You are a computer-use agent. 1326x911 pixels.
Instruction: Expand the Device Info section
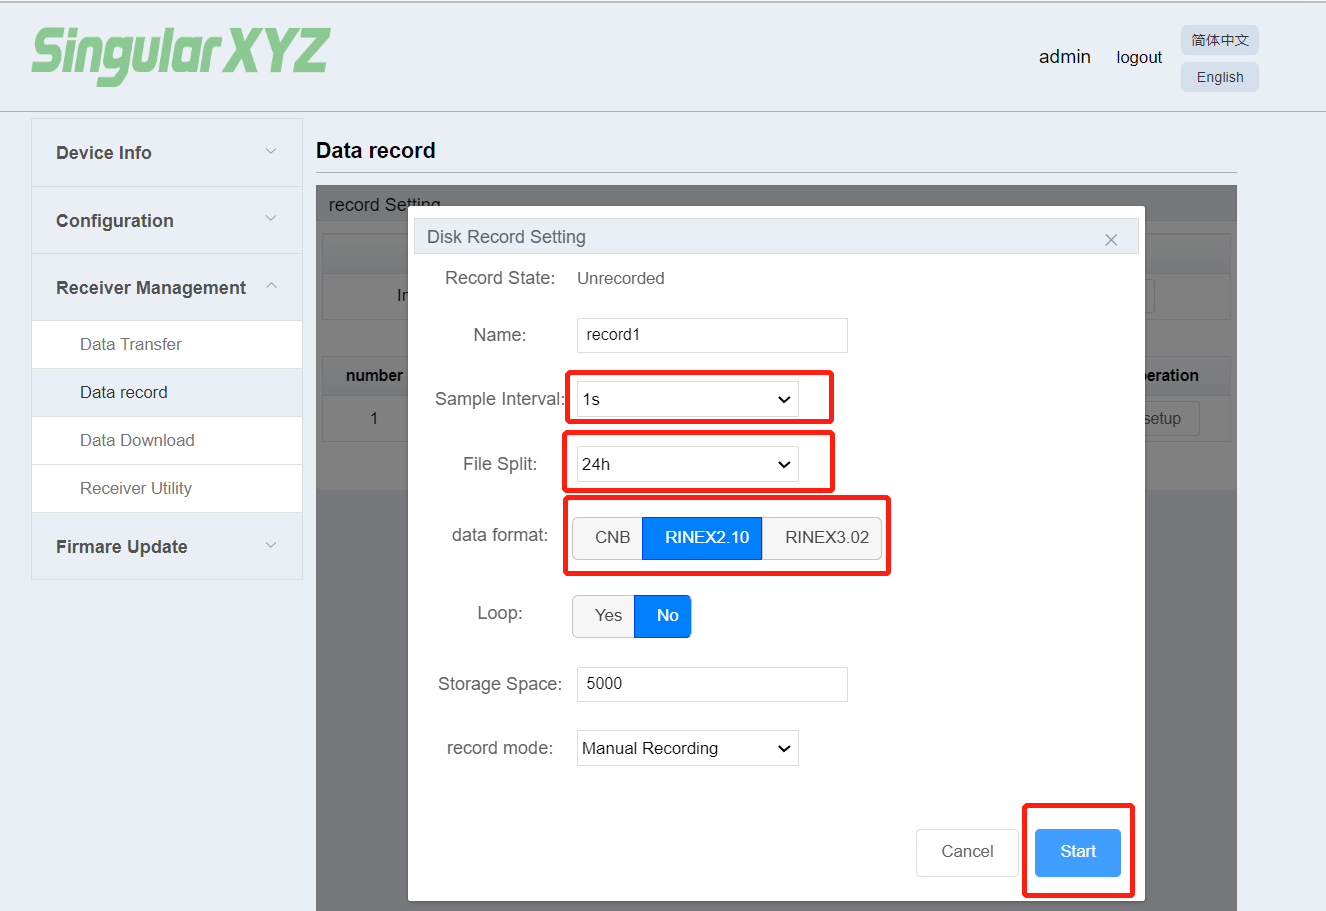point(166,153)
